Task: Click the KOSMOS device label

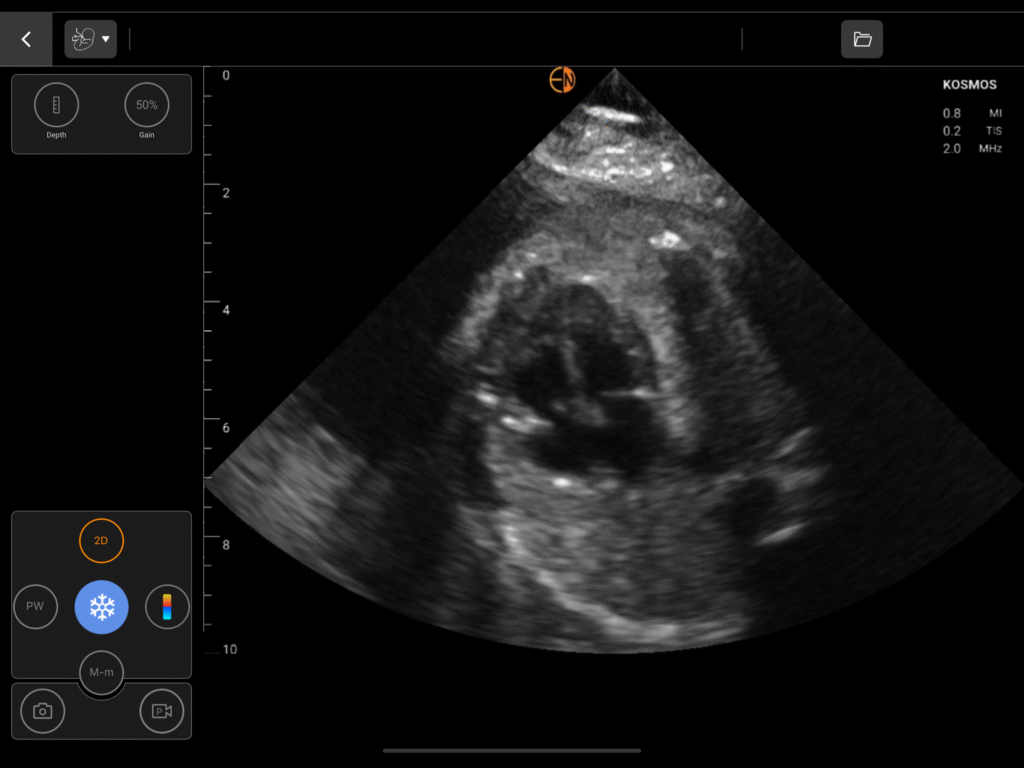Action: pos(969,85)
